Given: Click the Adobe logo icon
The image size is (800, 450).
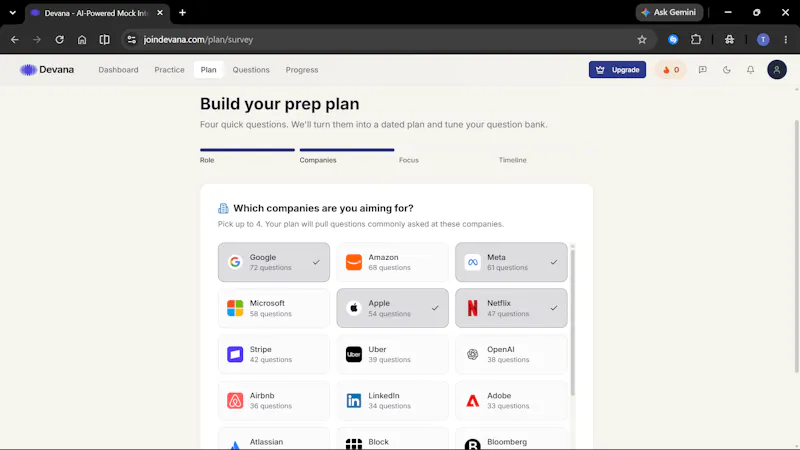Looking at the screenshot, I should click(472, 401).
